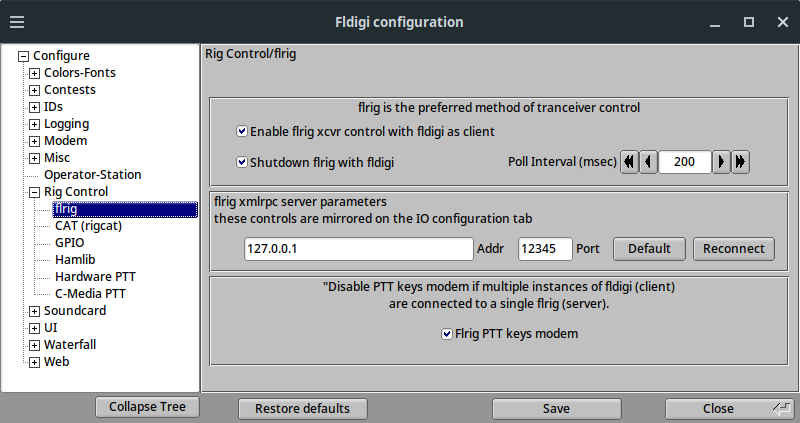Click single left arrow for Poll Interval
Image resolution: width=800 pixels, height=423 pixels.
point(648,161)
